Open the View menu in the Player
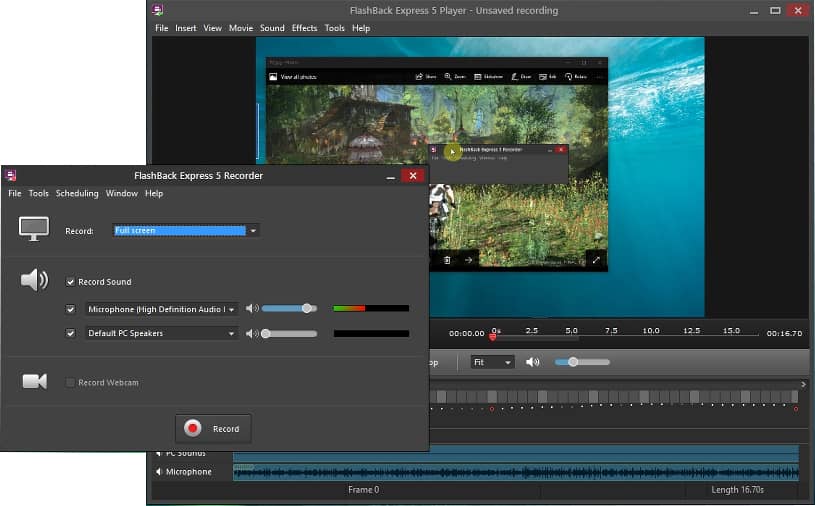The height and width of the screenshot is (506, 815). click(x=212, y=28)
